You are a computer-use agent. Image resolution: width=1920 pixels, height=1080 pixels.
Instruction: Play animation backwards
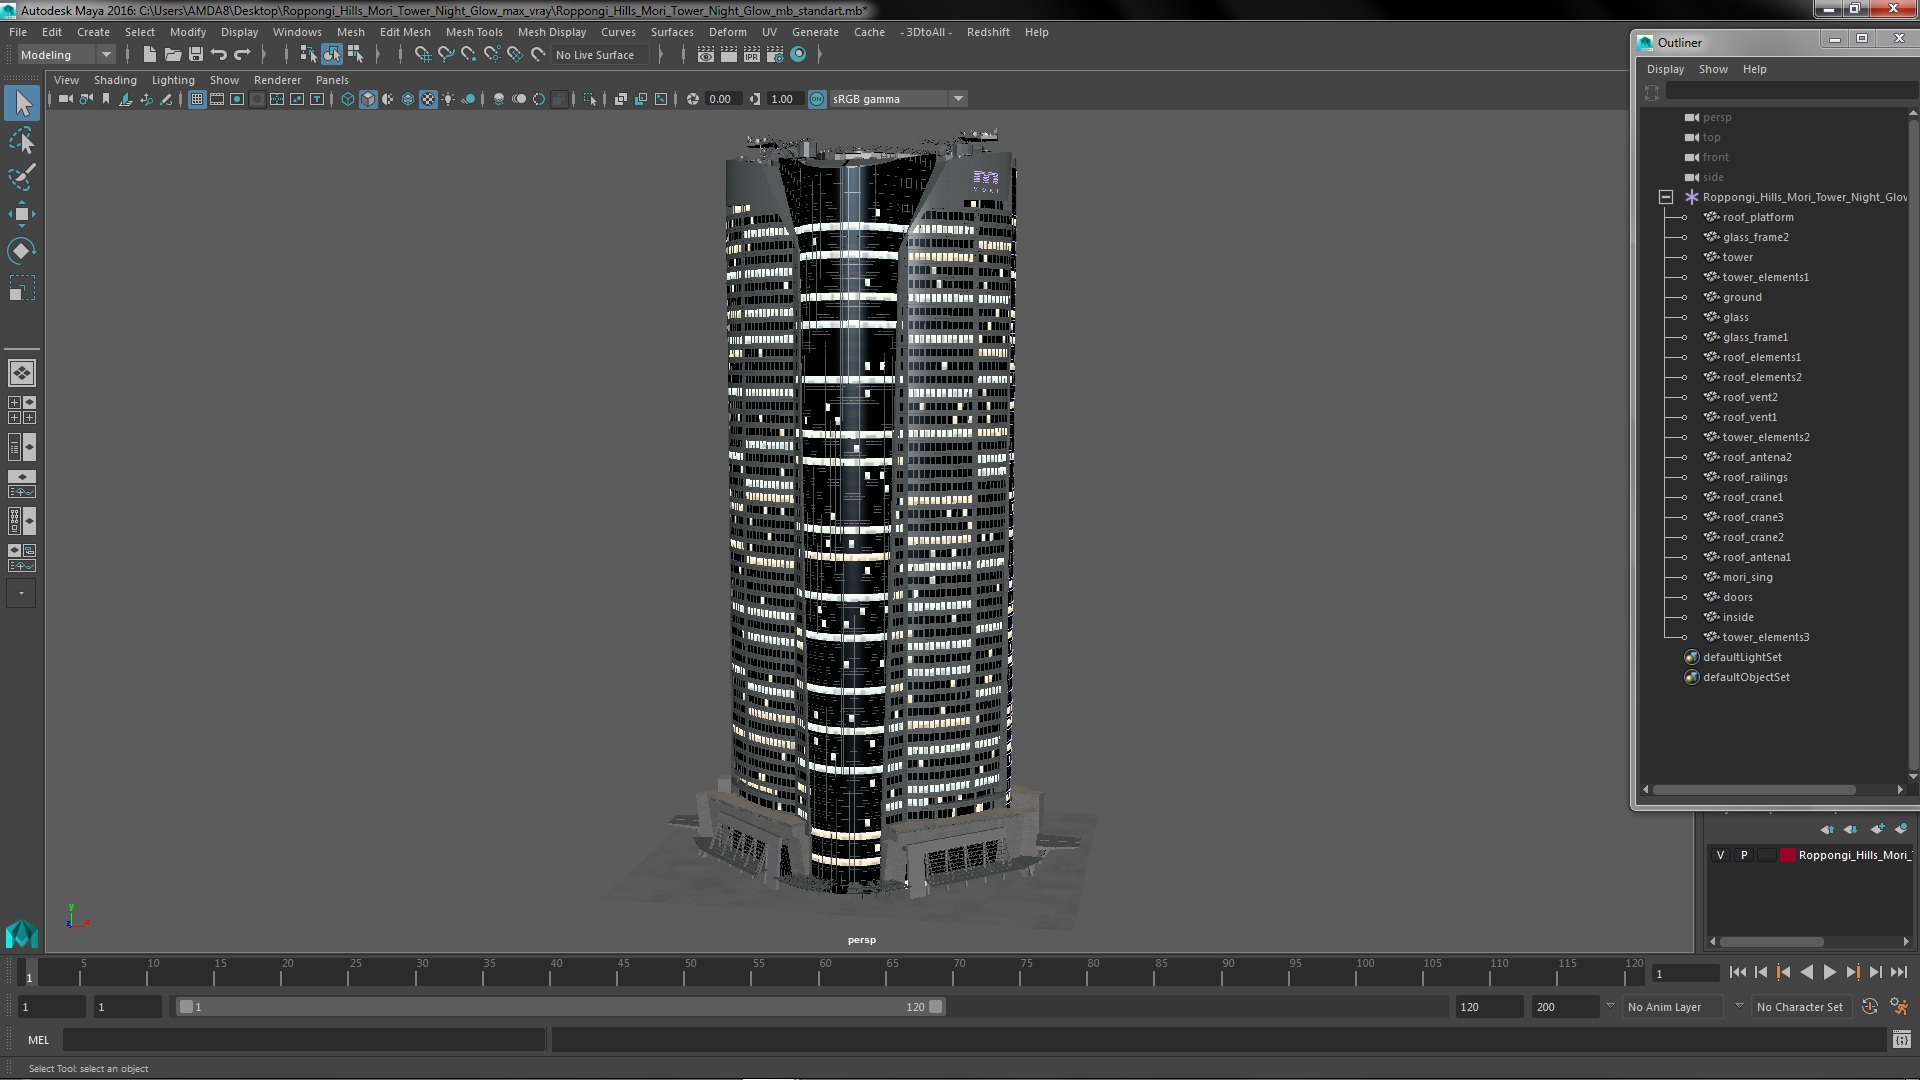(x=1806, y=972)
